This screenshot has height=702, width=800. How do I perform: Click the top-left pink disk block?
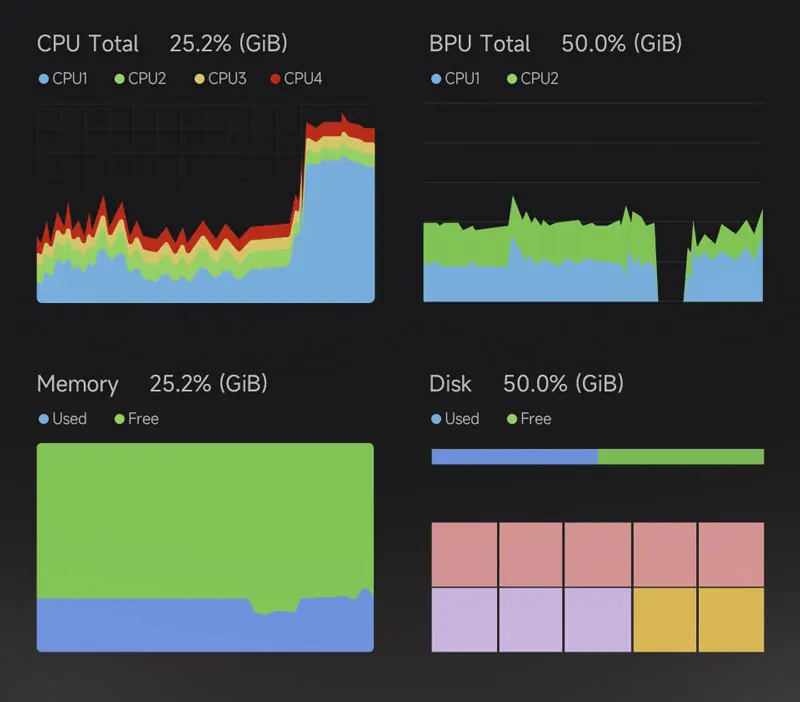pyautogui.click(x=464, y=554)
